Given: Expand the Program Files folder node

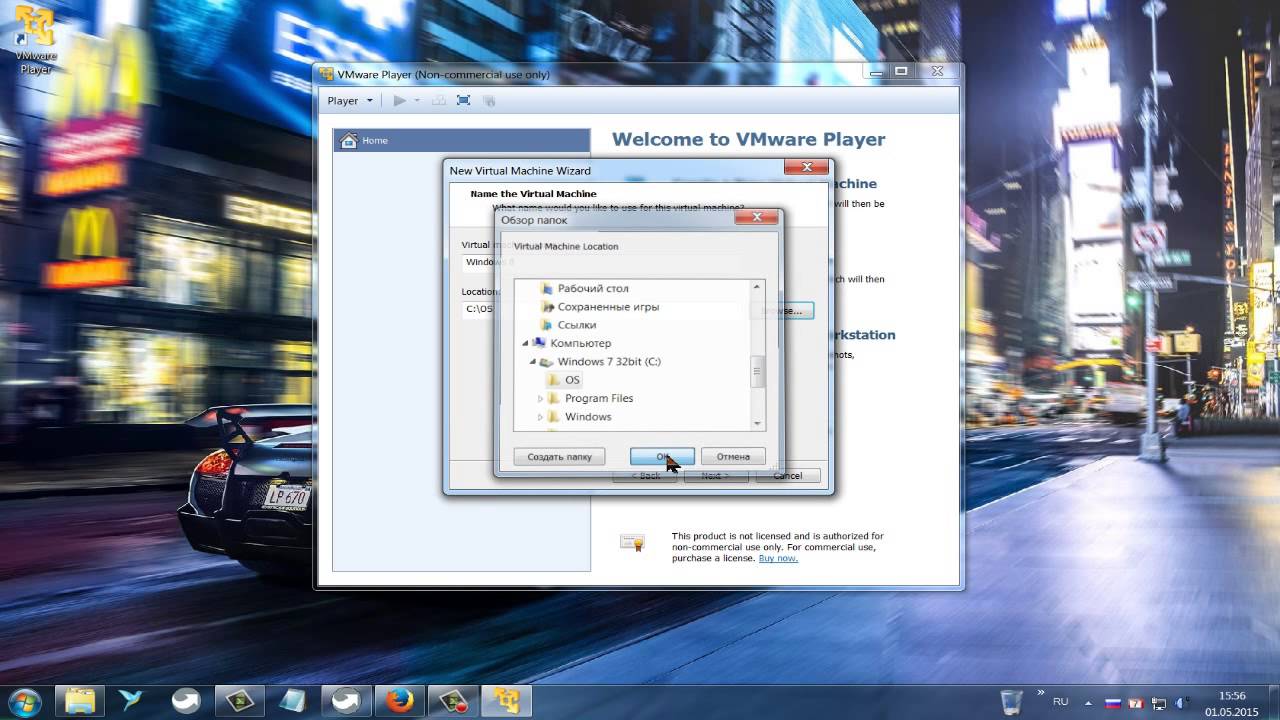Looking at the screenshot, I should pos(540,398).
